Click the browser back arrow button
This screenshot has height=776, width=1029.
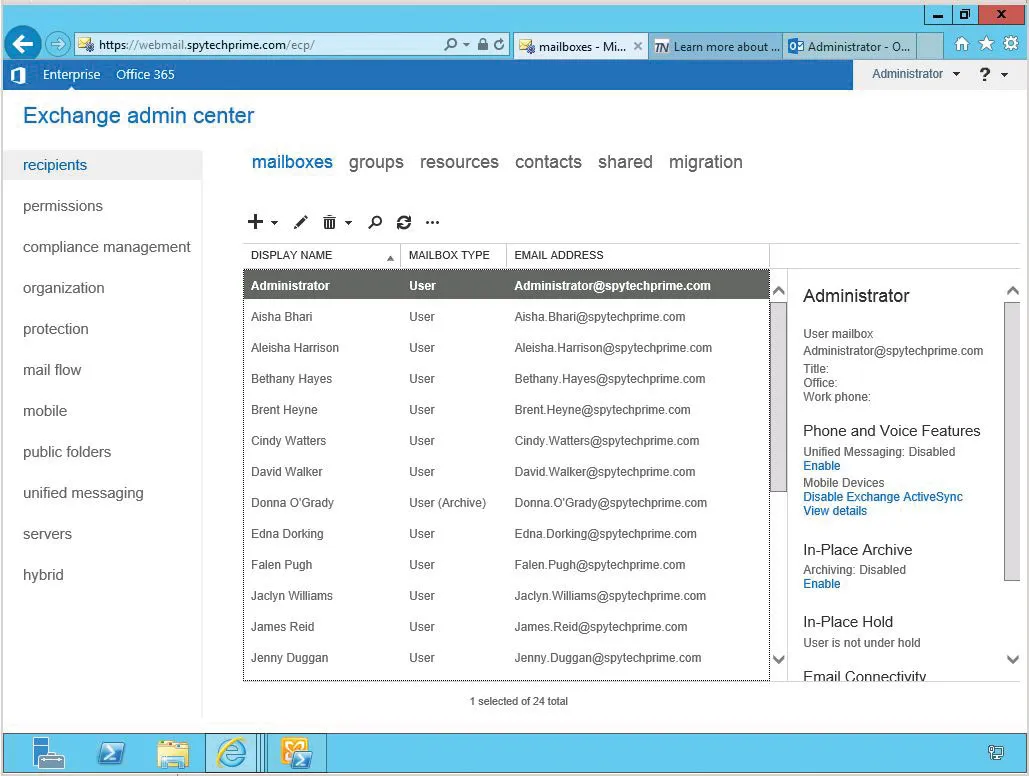tap(23, 45)
